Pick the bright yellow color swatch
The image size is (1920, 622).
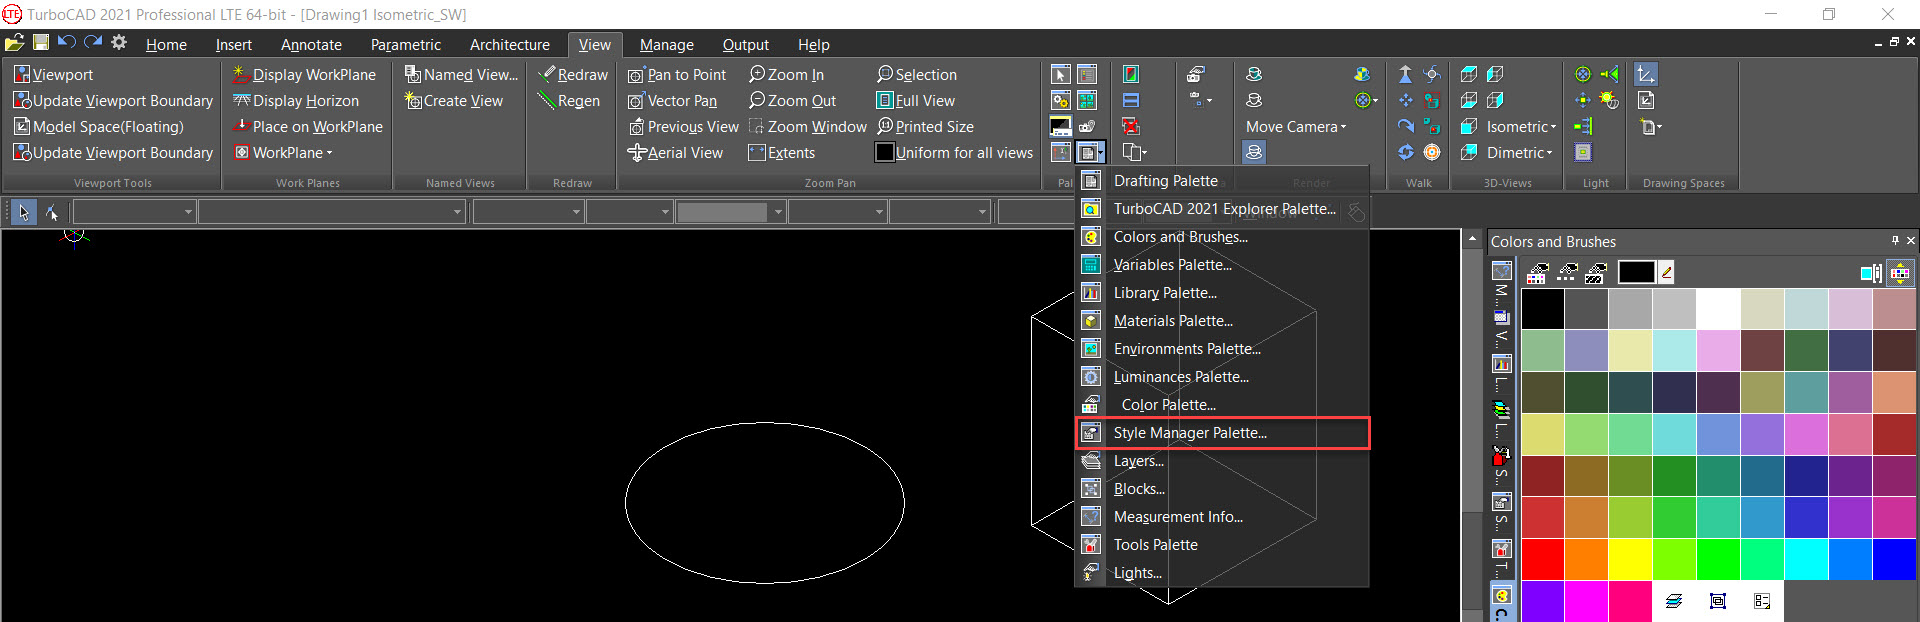point(1630,560)
